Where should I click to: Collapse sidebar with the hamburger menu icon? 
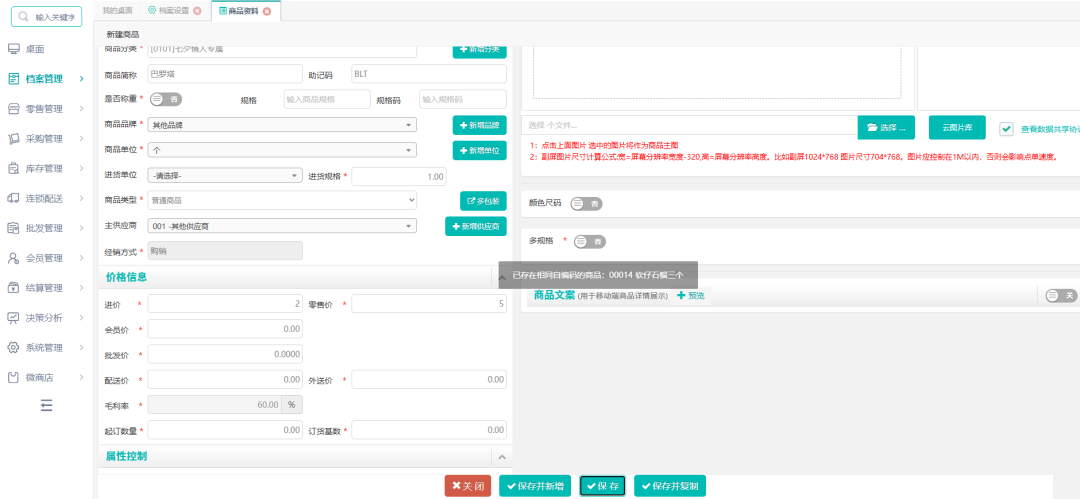coord(46,405)
